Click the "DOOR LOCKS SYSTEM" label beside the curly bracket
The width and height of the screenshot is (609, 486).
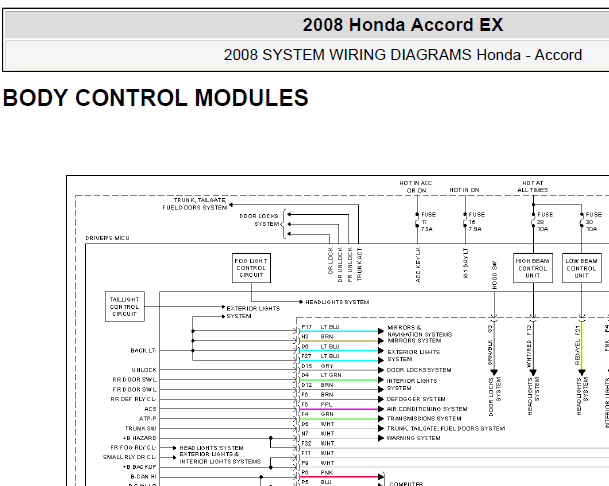[x=259, y=220]
